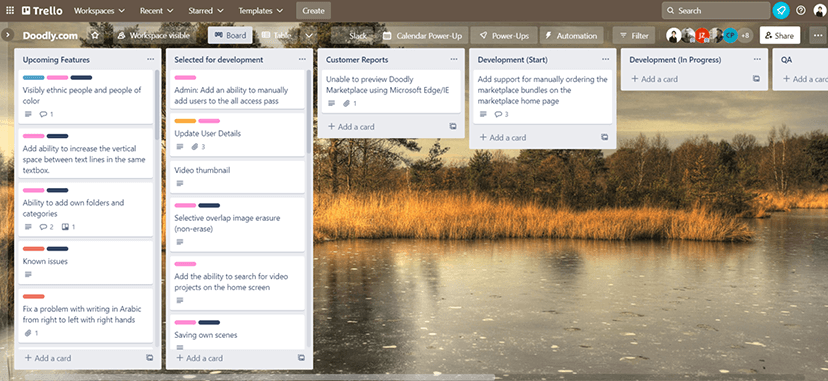Open Development (In Progress) list actions menu
This screenshot has height=381, width=828.
coord(757,60)
